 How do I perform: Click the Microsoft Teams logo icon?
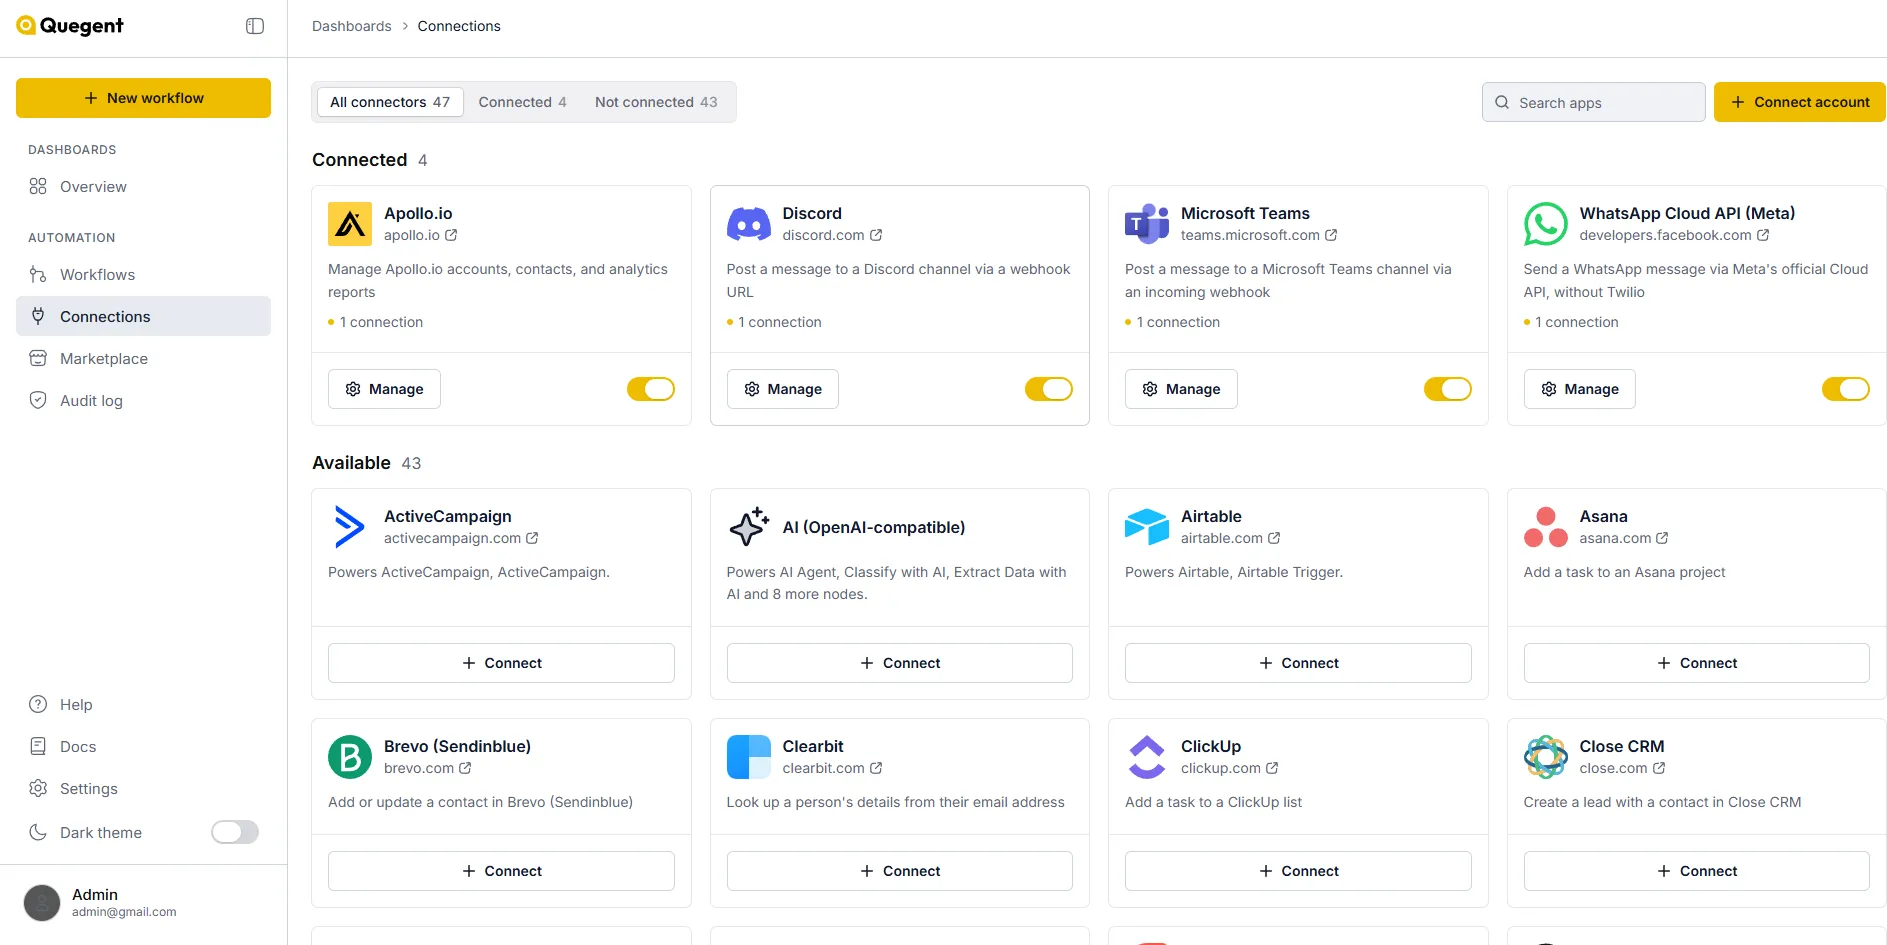coord(1147,224)
